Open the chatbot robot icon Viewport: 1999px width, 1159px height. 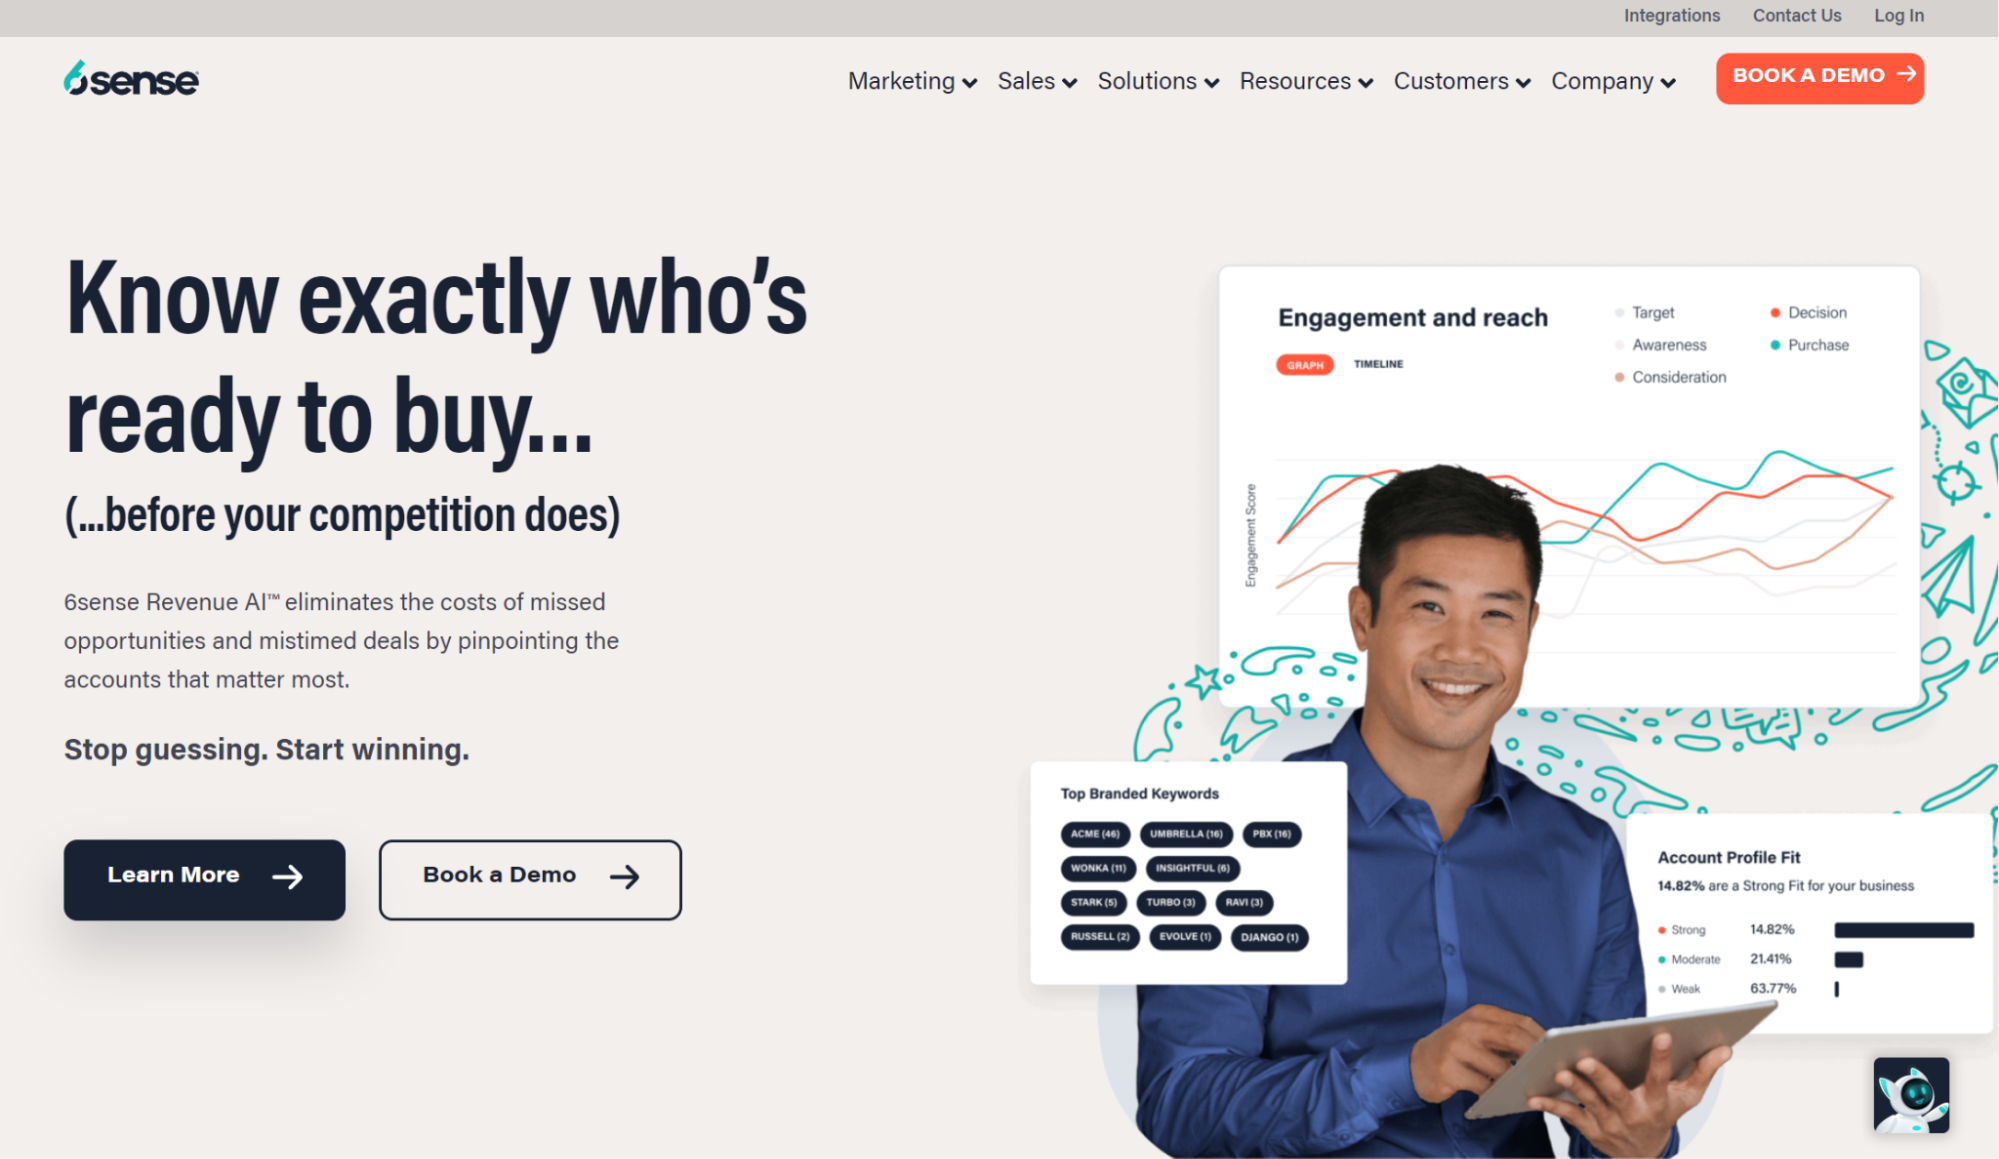1911,1095
